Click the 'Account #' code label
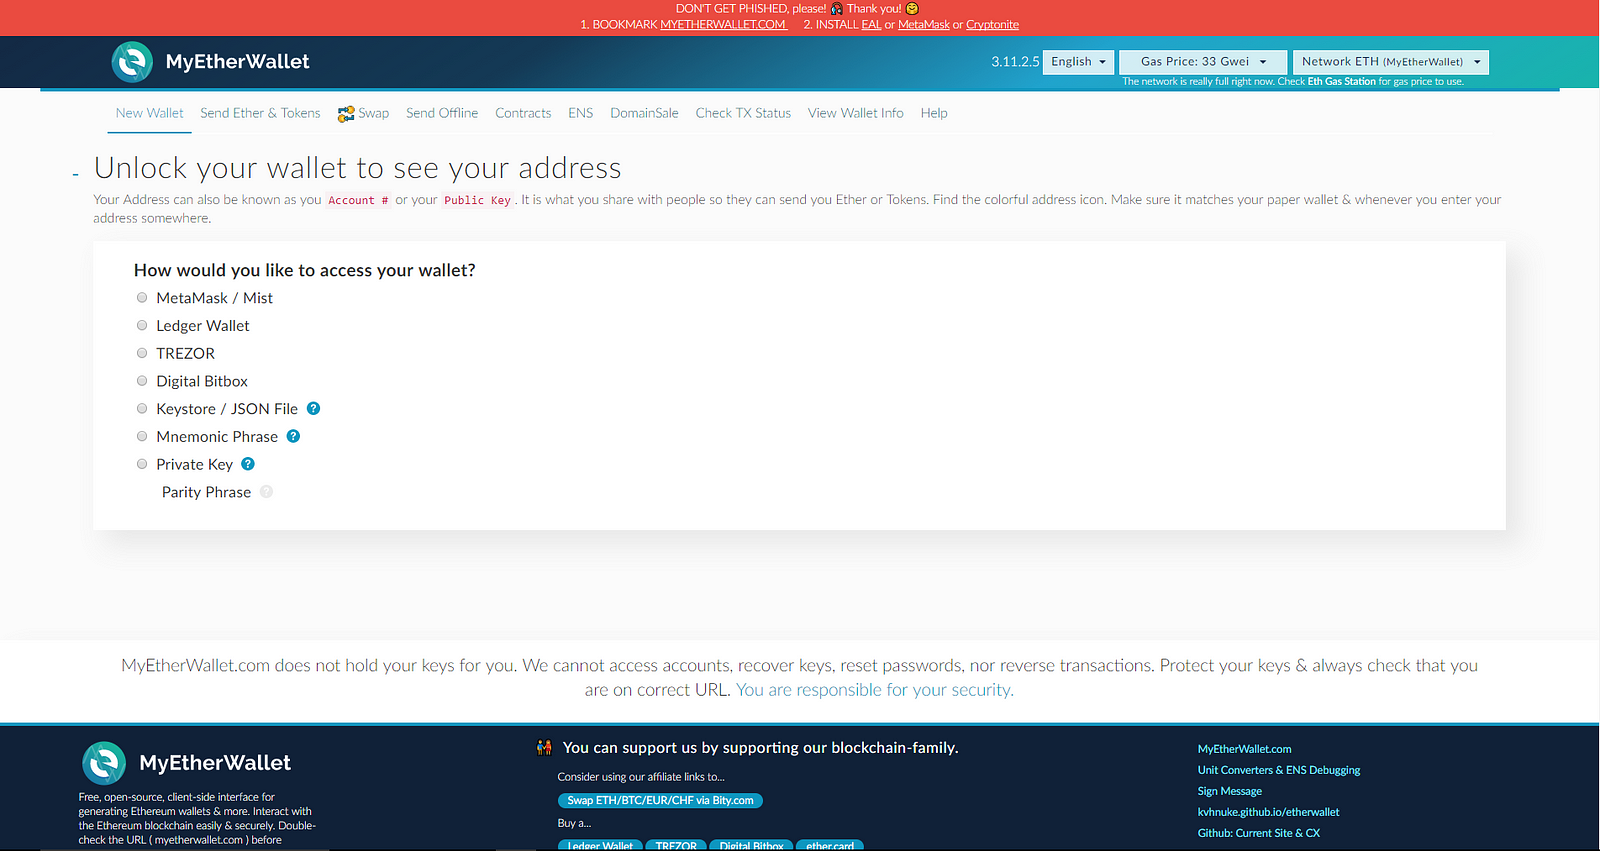This screenshot has height=851, width=1600. coord(358,200)
